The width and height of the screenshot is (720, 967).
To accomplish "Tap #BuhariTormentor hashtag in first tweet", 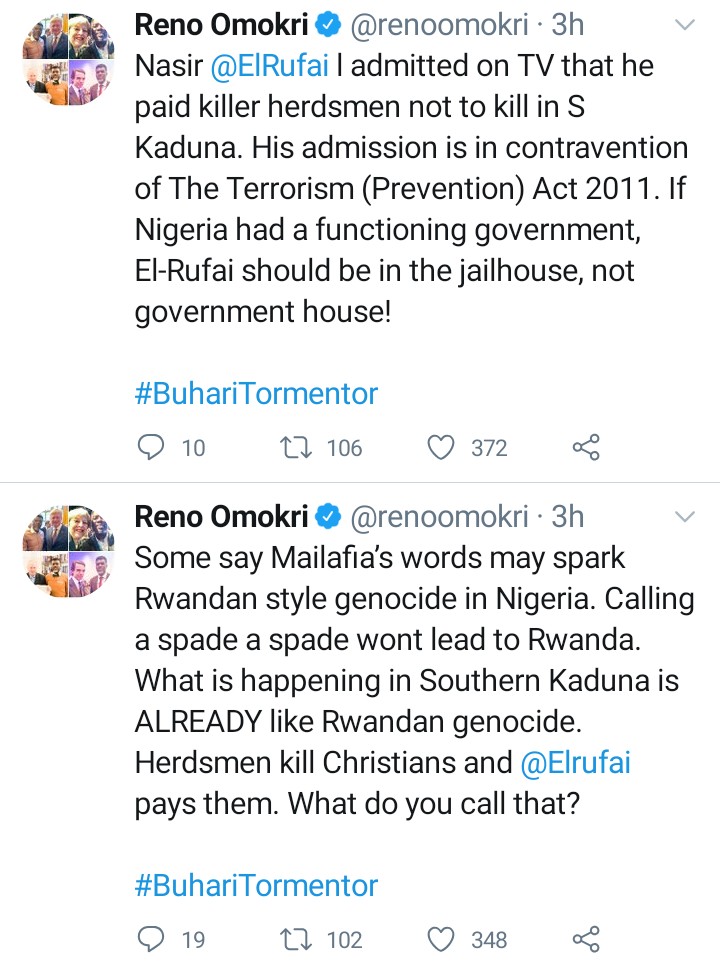I will click(x=256, y=393).
